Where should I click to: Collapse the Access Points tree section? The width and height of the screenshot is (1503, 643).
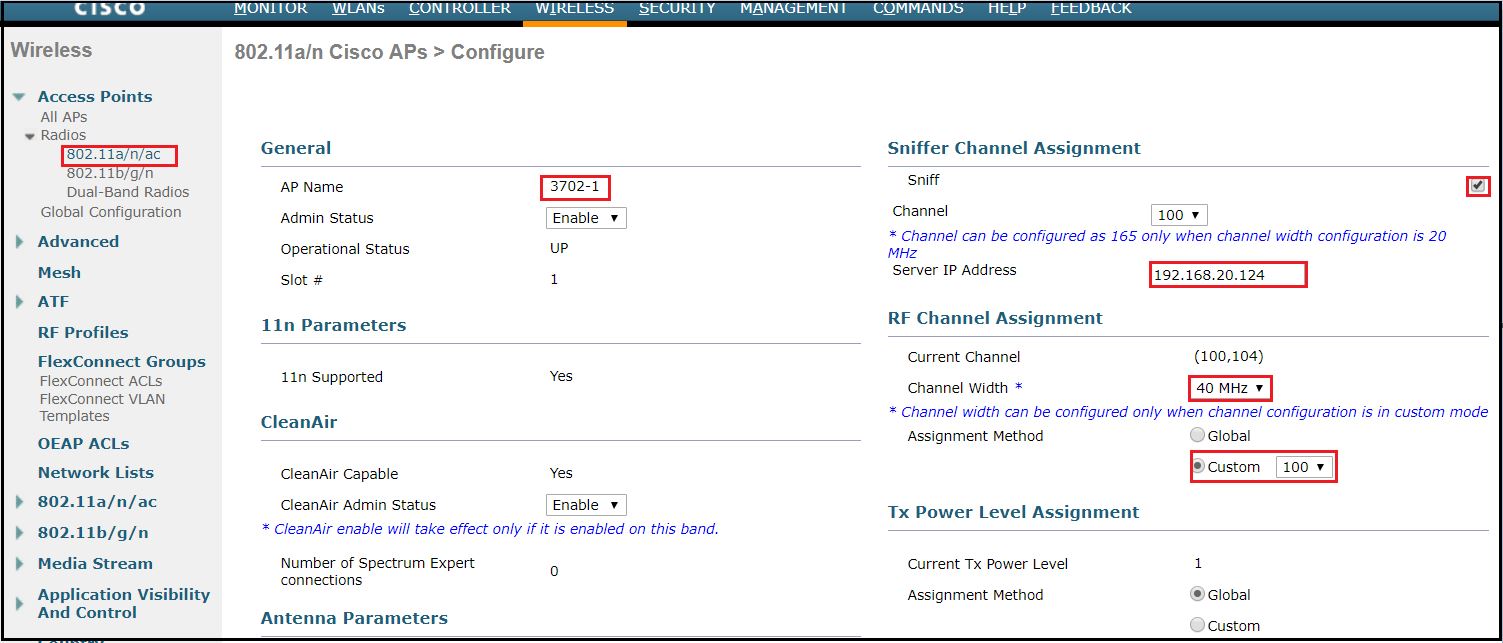pos(16,96)
